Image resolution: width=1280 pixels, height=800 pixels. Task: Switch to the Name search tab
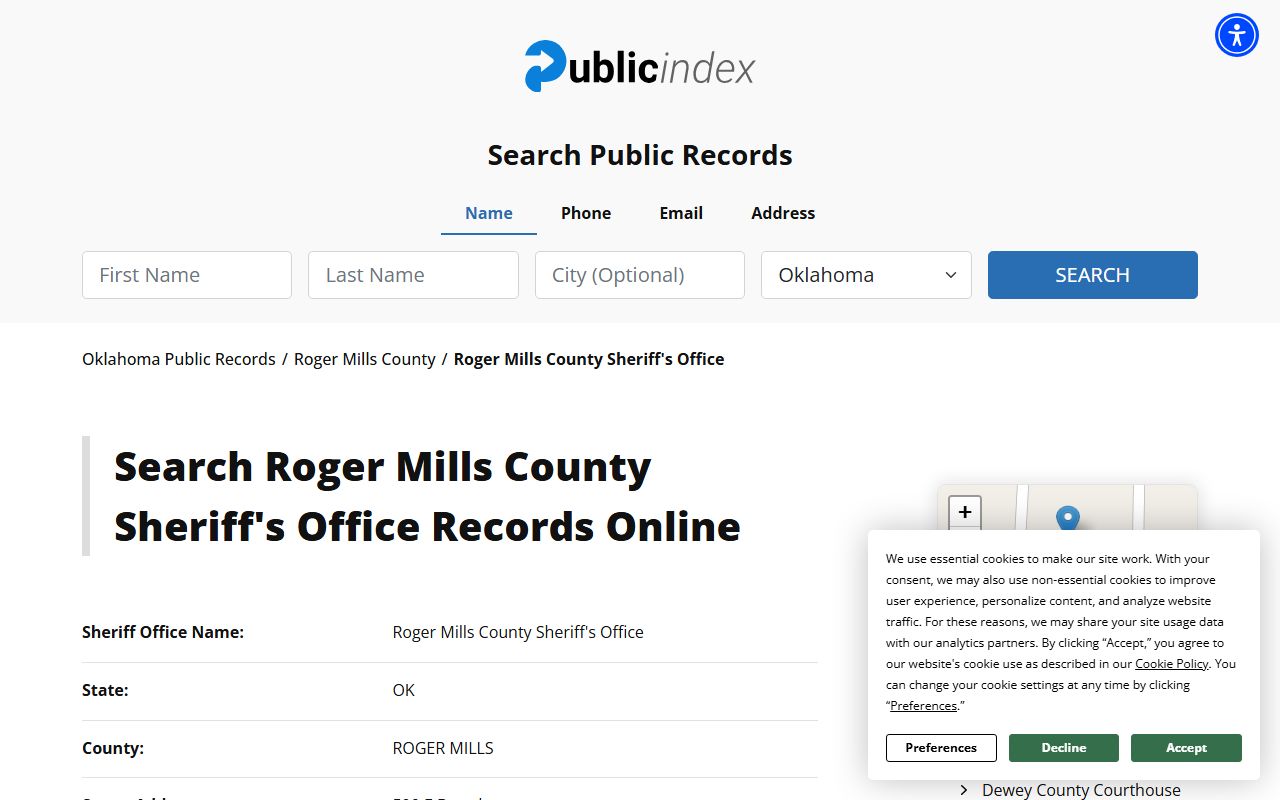click(x=489, y=213)
